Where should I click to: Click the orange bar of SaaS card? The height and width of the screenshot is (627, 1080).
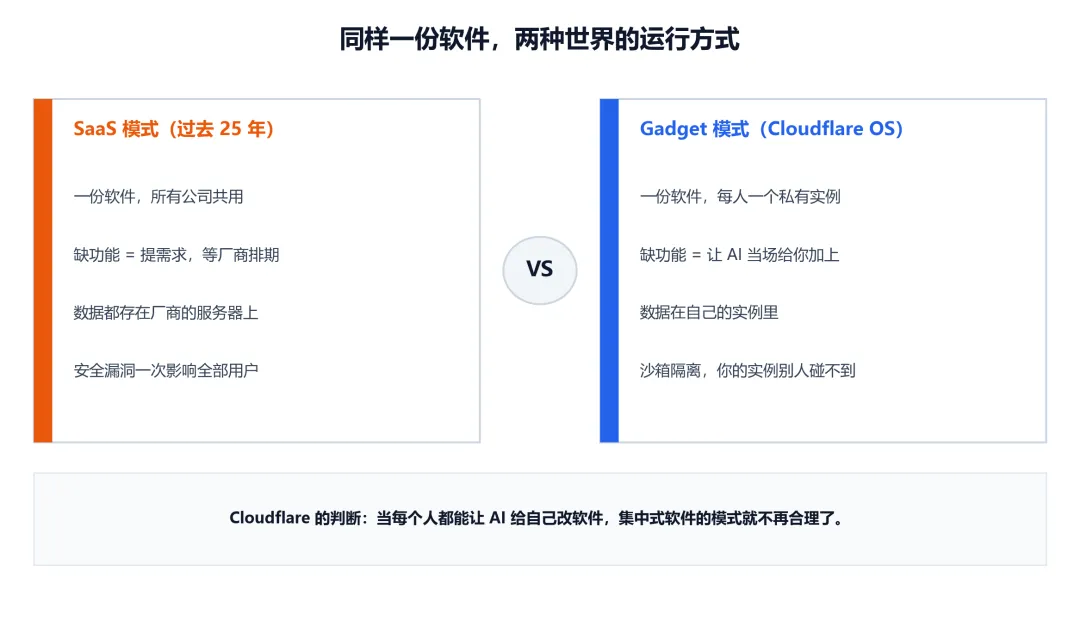(43, 270)
